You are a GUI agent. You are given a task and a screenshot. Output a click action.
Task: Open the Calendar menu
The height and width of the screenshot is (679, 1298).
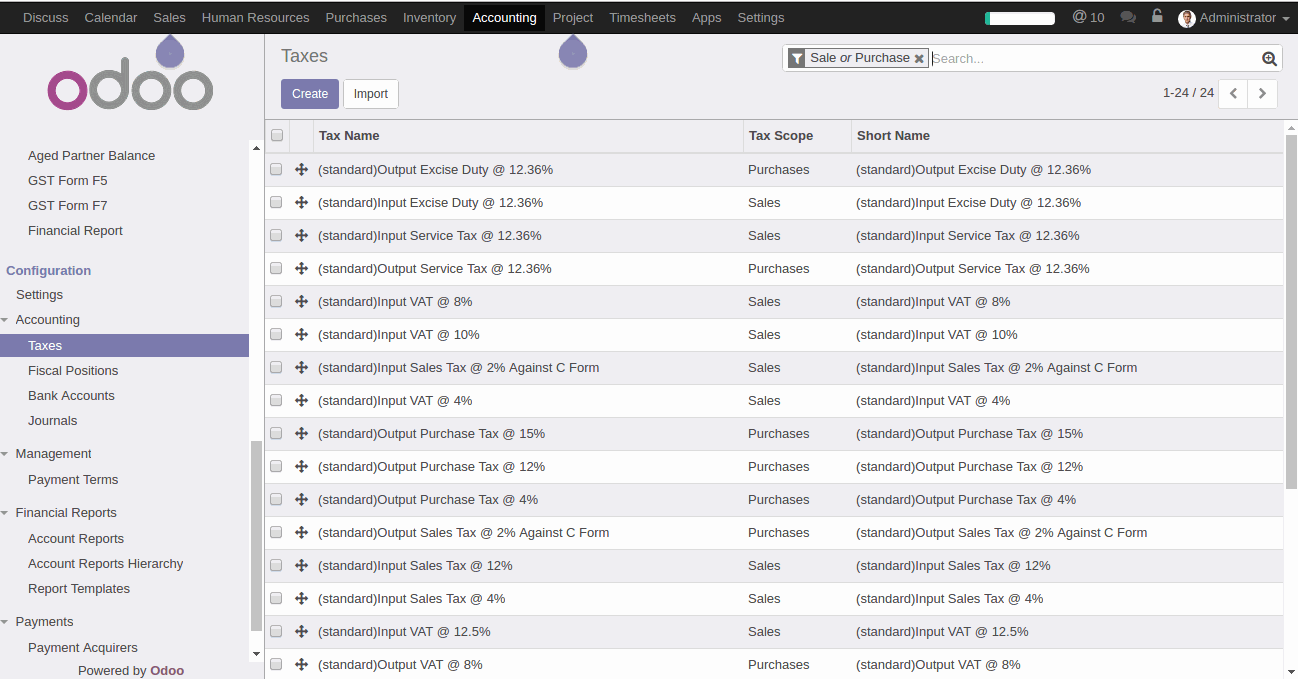point(111,17)
